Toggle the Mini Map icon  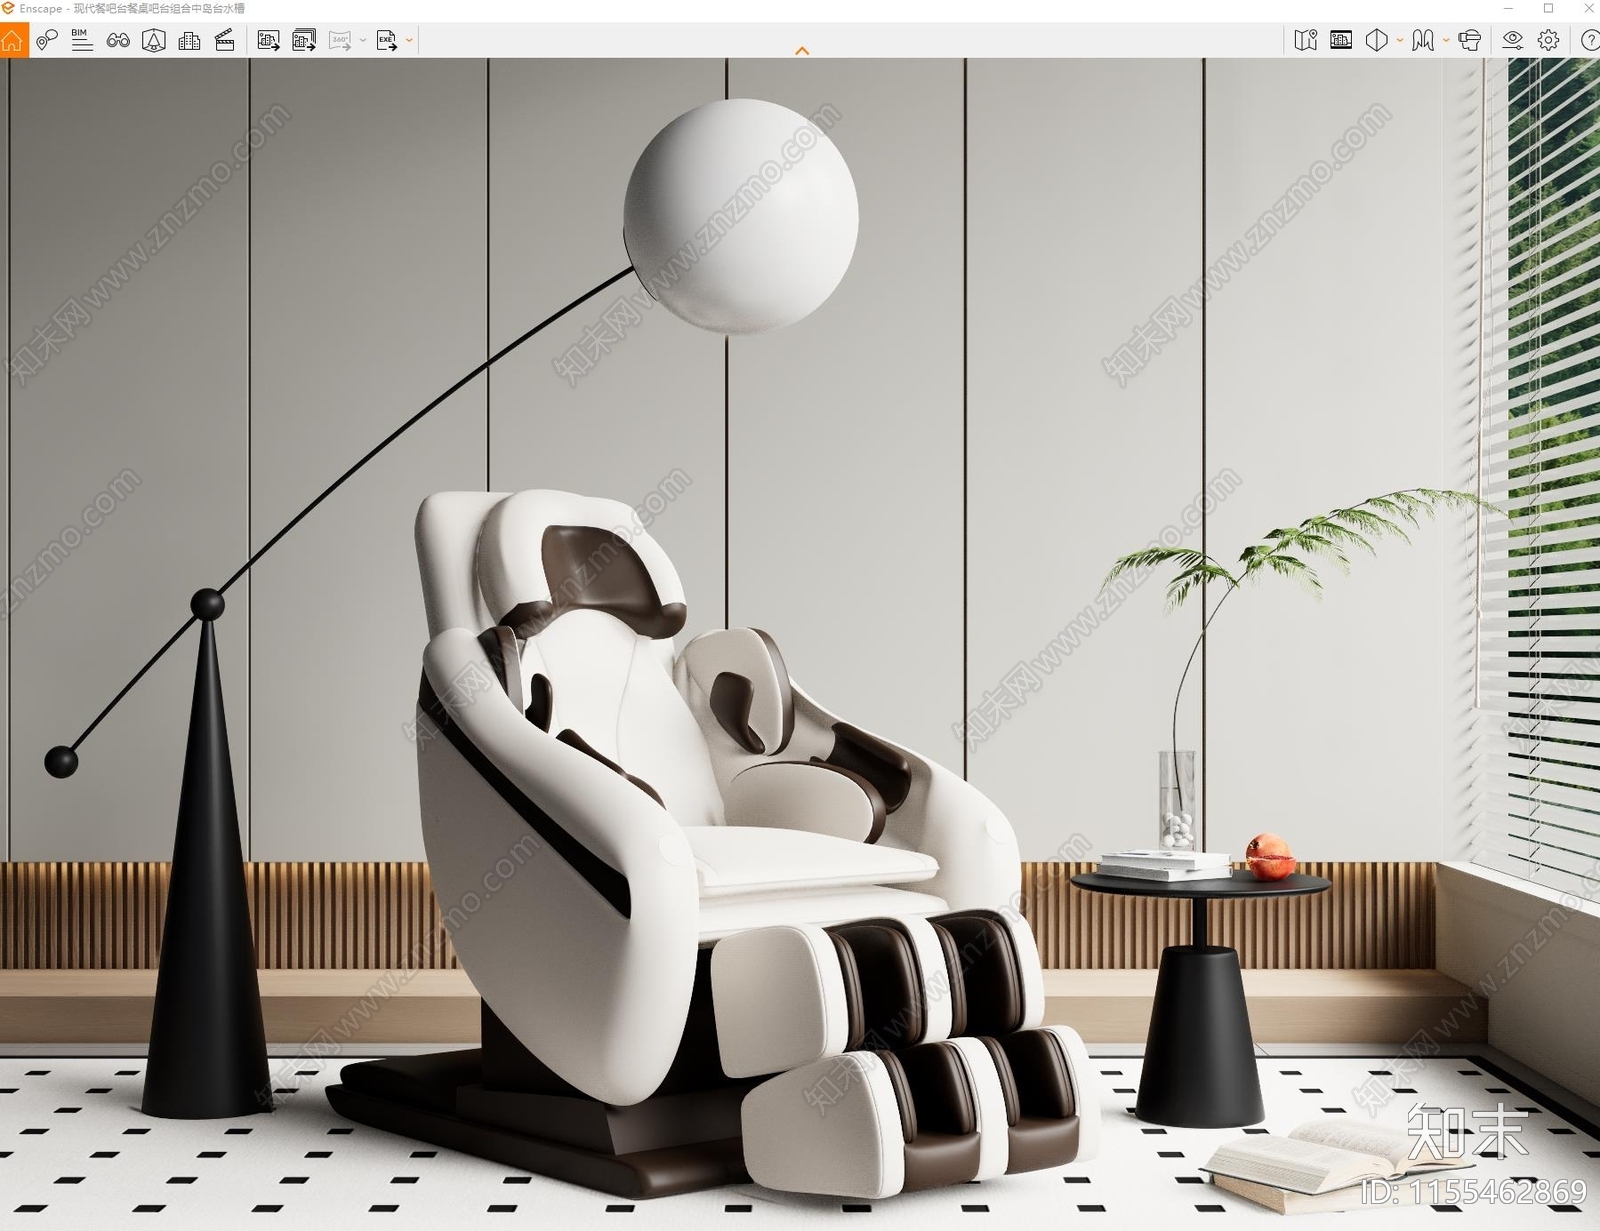tap(1306, 40)
